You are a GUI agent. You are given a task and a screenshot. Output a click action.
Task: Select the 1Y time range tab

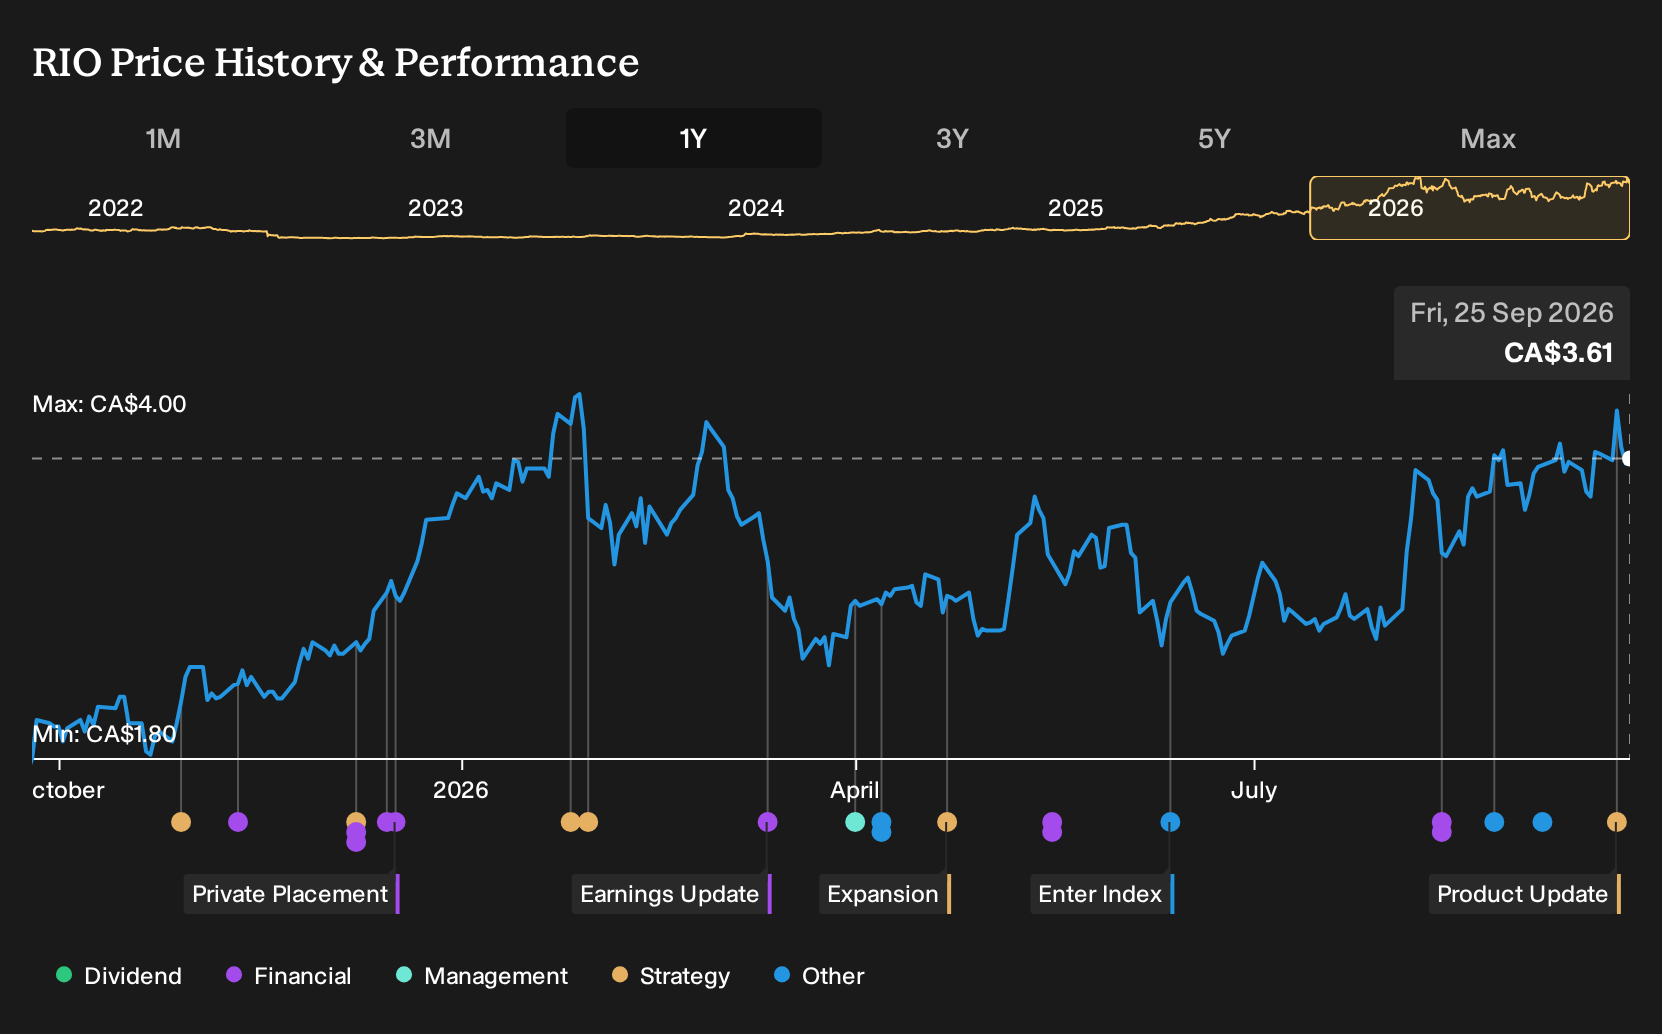694,138
